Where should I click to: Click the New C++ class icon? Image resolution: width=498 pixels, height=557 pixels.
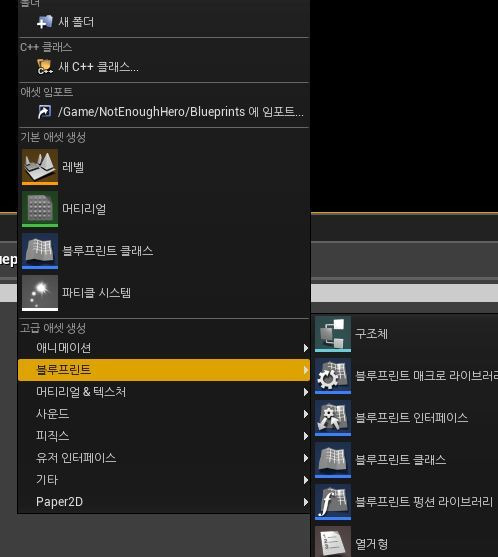(45, 67)
